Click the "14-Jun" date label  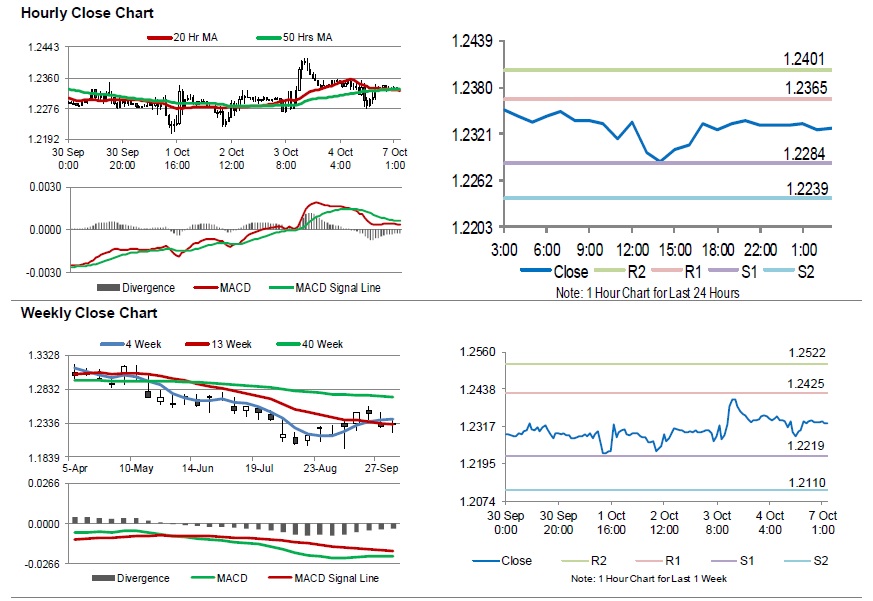198,468
